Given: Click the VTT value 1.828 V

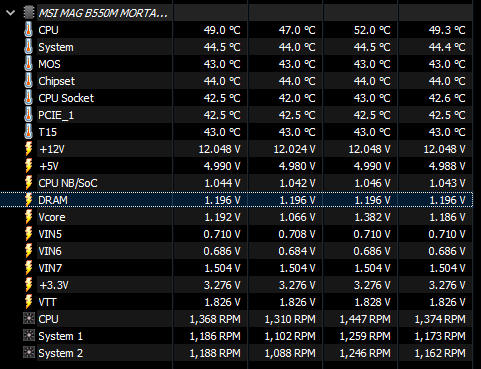Looking at the screenshot, I should coord(372,302).
